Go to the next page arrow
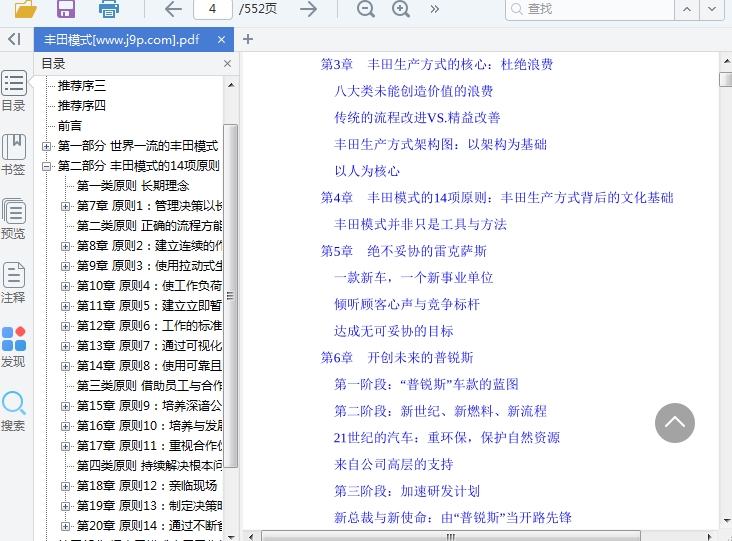The height and width of the screenshot is (541, 732). tap(308, 9)
